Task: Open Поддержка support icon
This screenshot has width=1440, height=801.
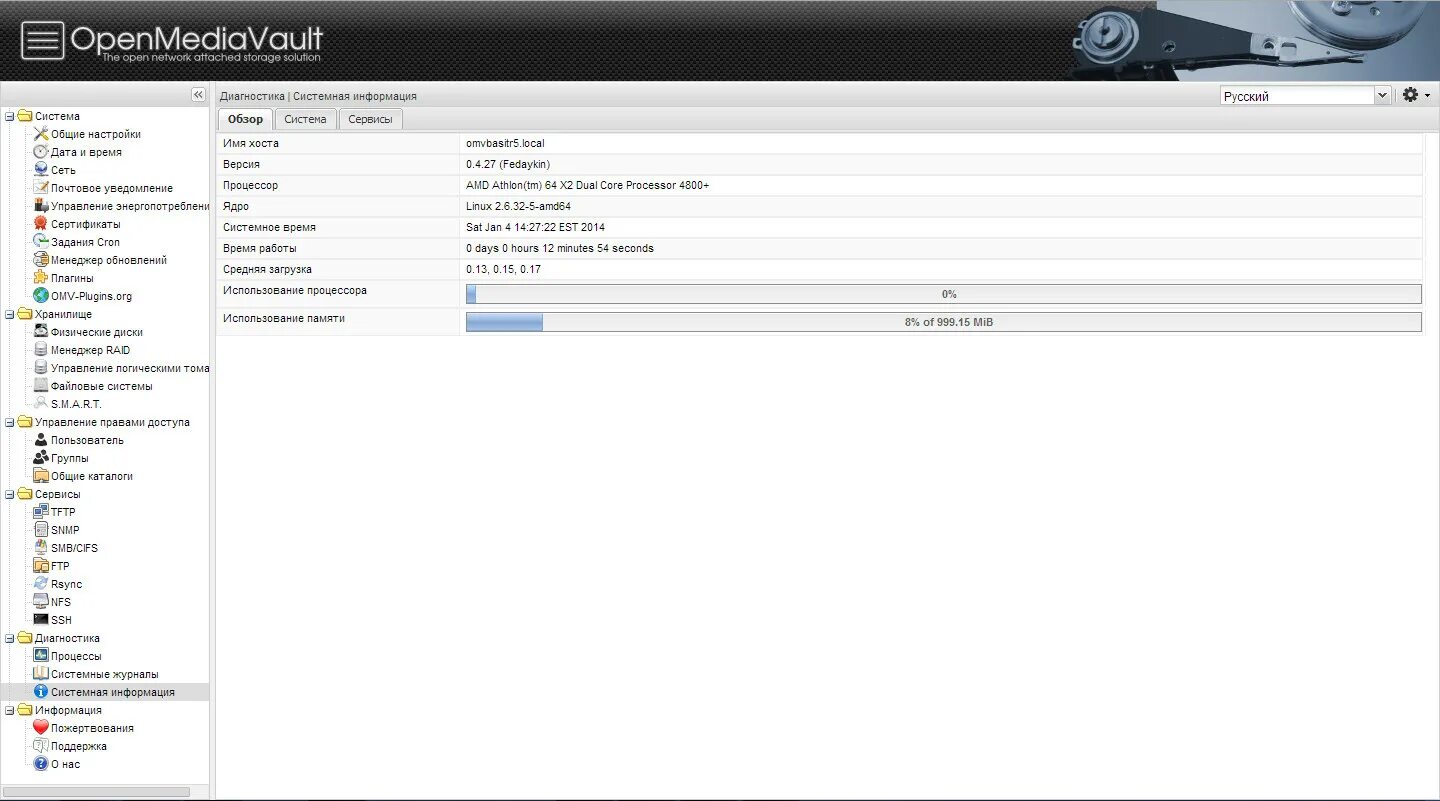Action: [x=41, y=746]
